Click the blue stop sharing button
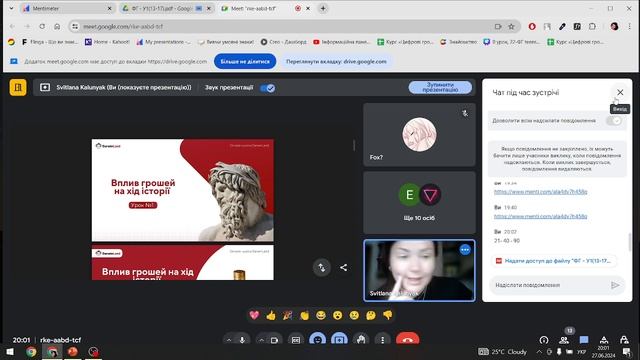Image resolution: width=640 pixels, height=360 pixels. pyautogui.click(x=245, y=61)
